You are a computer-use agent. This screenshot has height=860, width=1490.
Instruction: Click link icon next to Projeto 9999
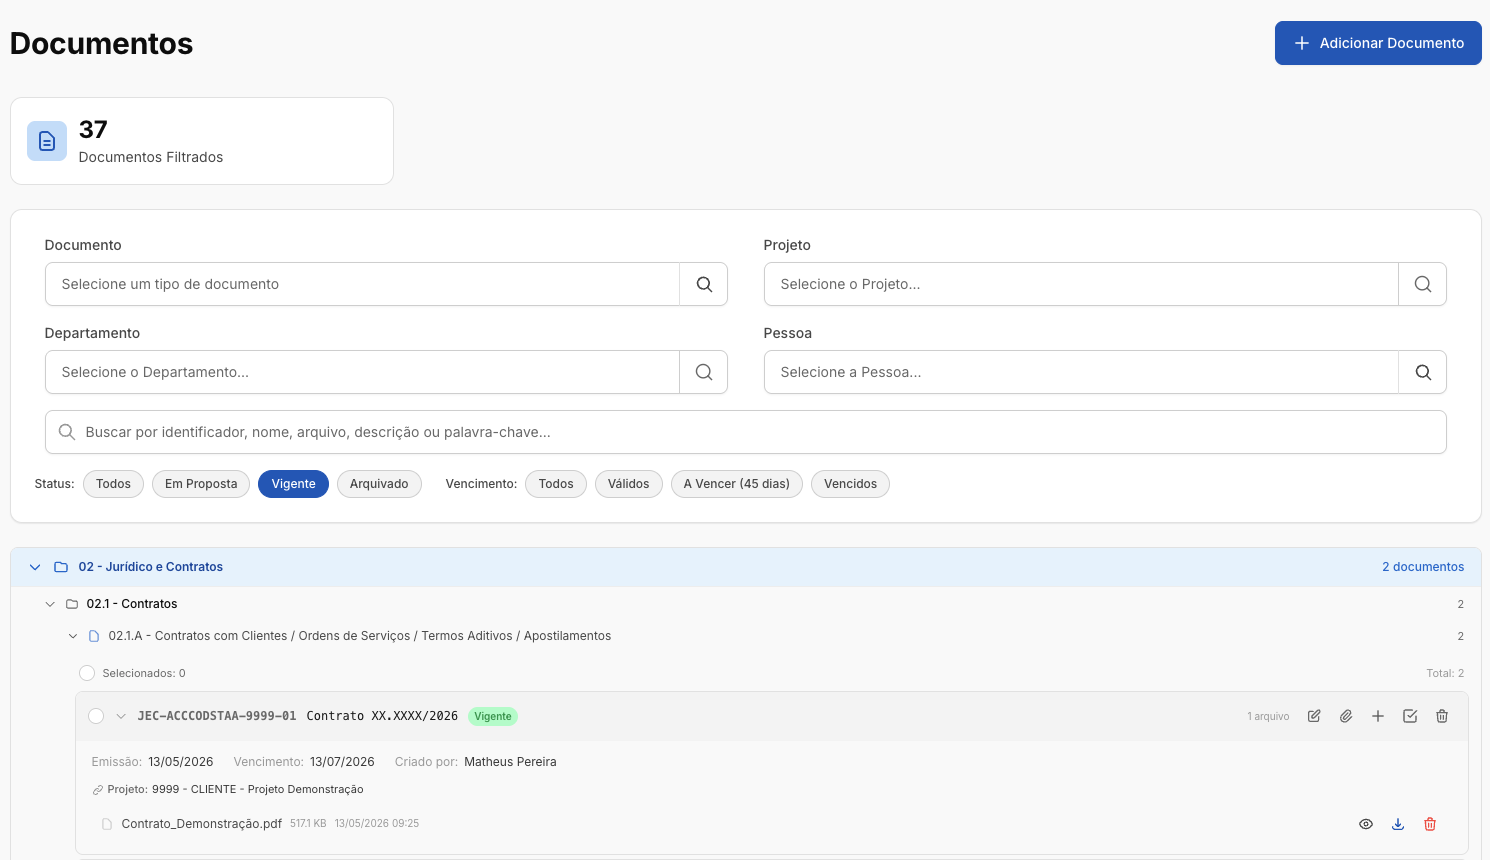(98, 790)
